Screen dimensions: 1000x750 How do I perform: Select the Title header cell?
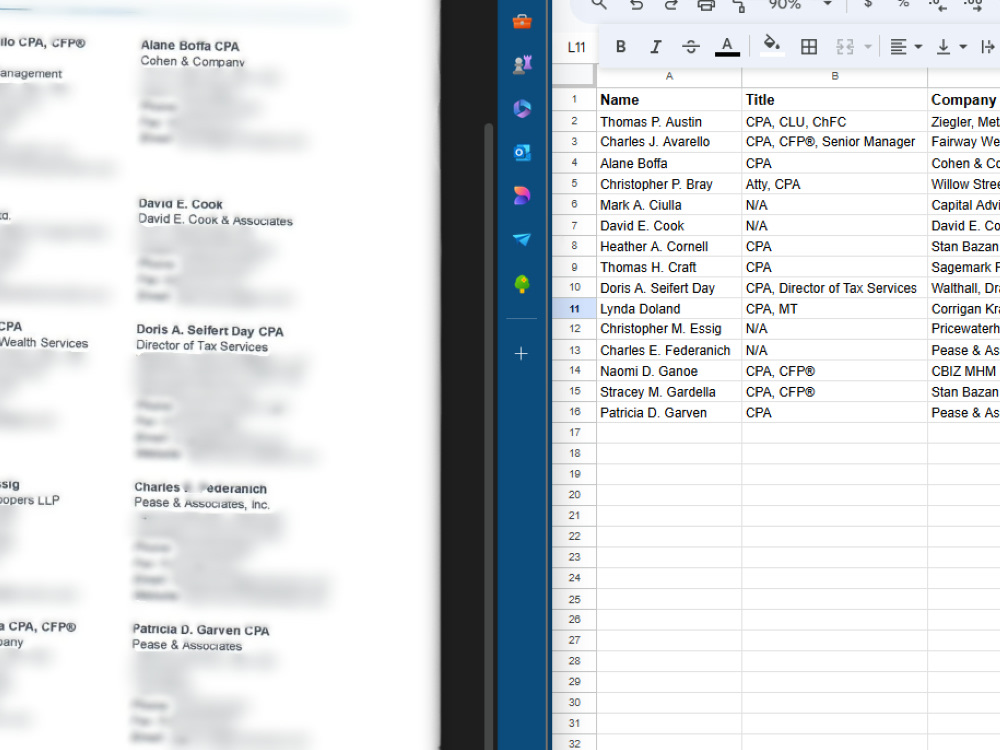[834, 99]
